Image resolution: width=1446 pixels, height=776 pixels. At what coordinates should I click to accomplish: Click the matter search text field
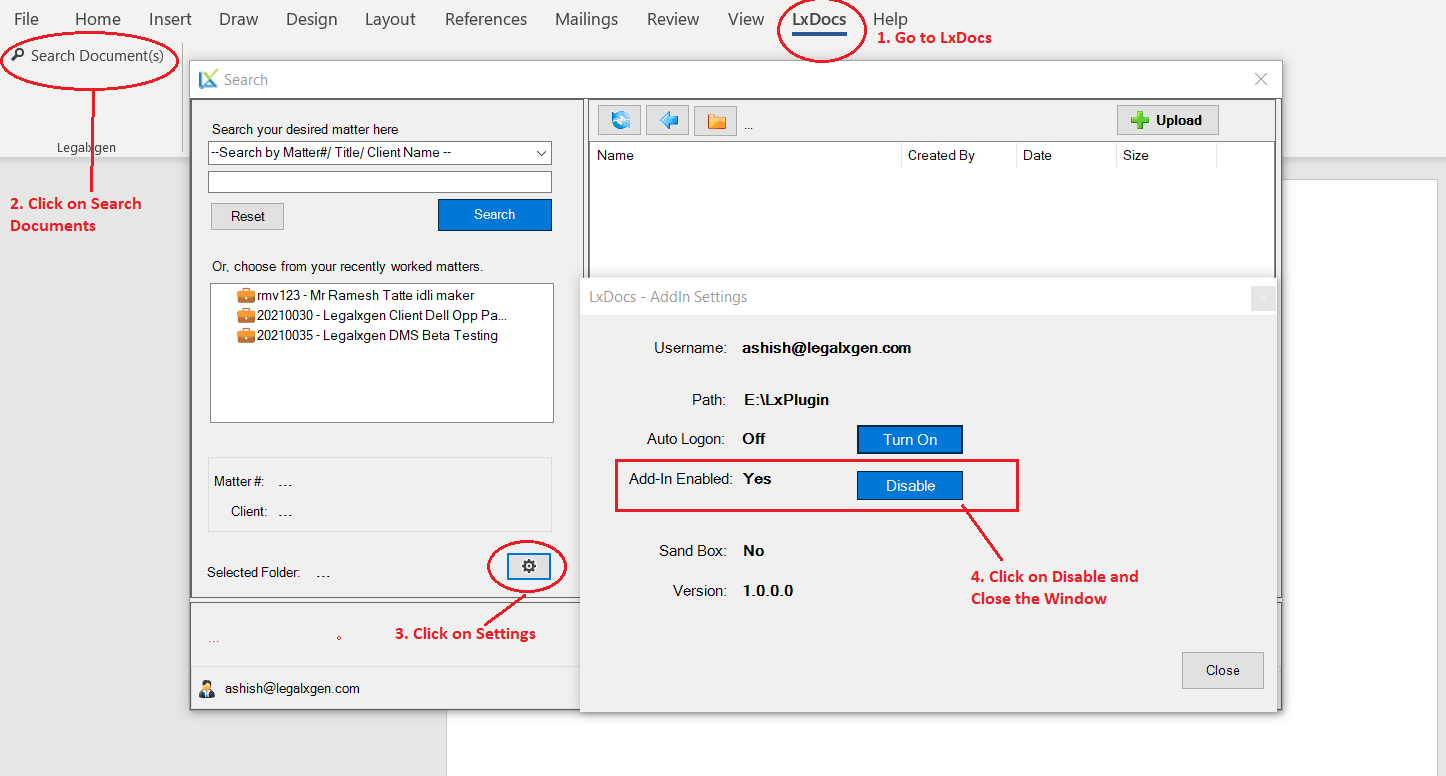(379, 182)
